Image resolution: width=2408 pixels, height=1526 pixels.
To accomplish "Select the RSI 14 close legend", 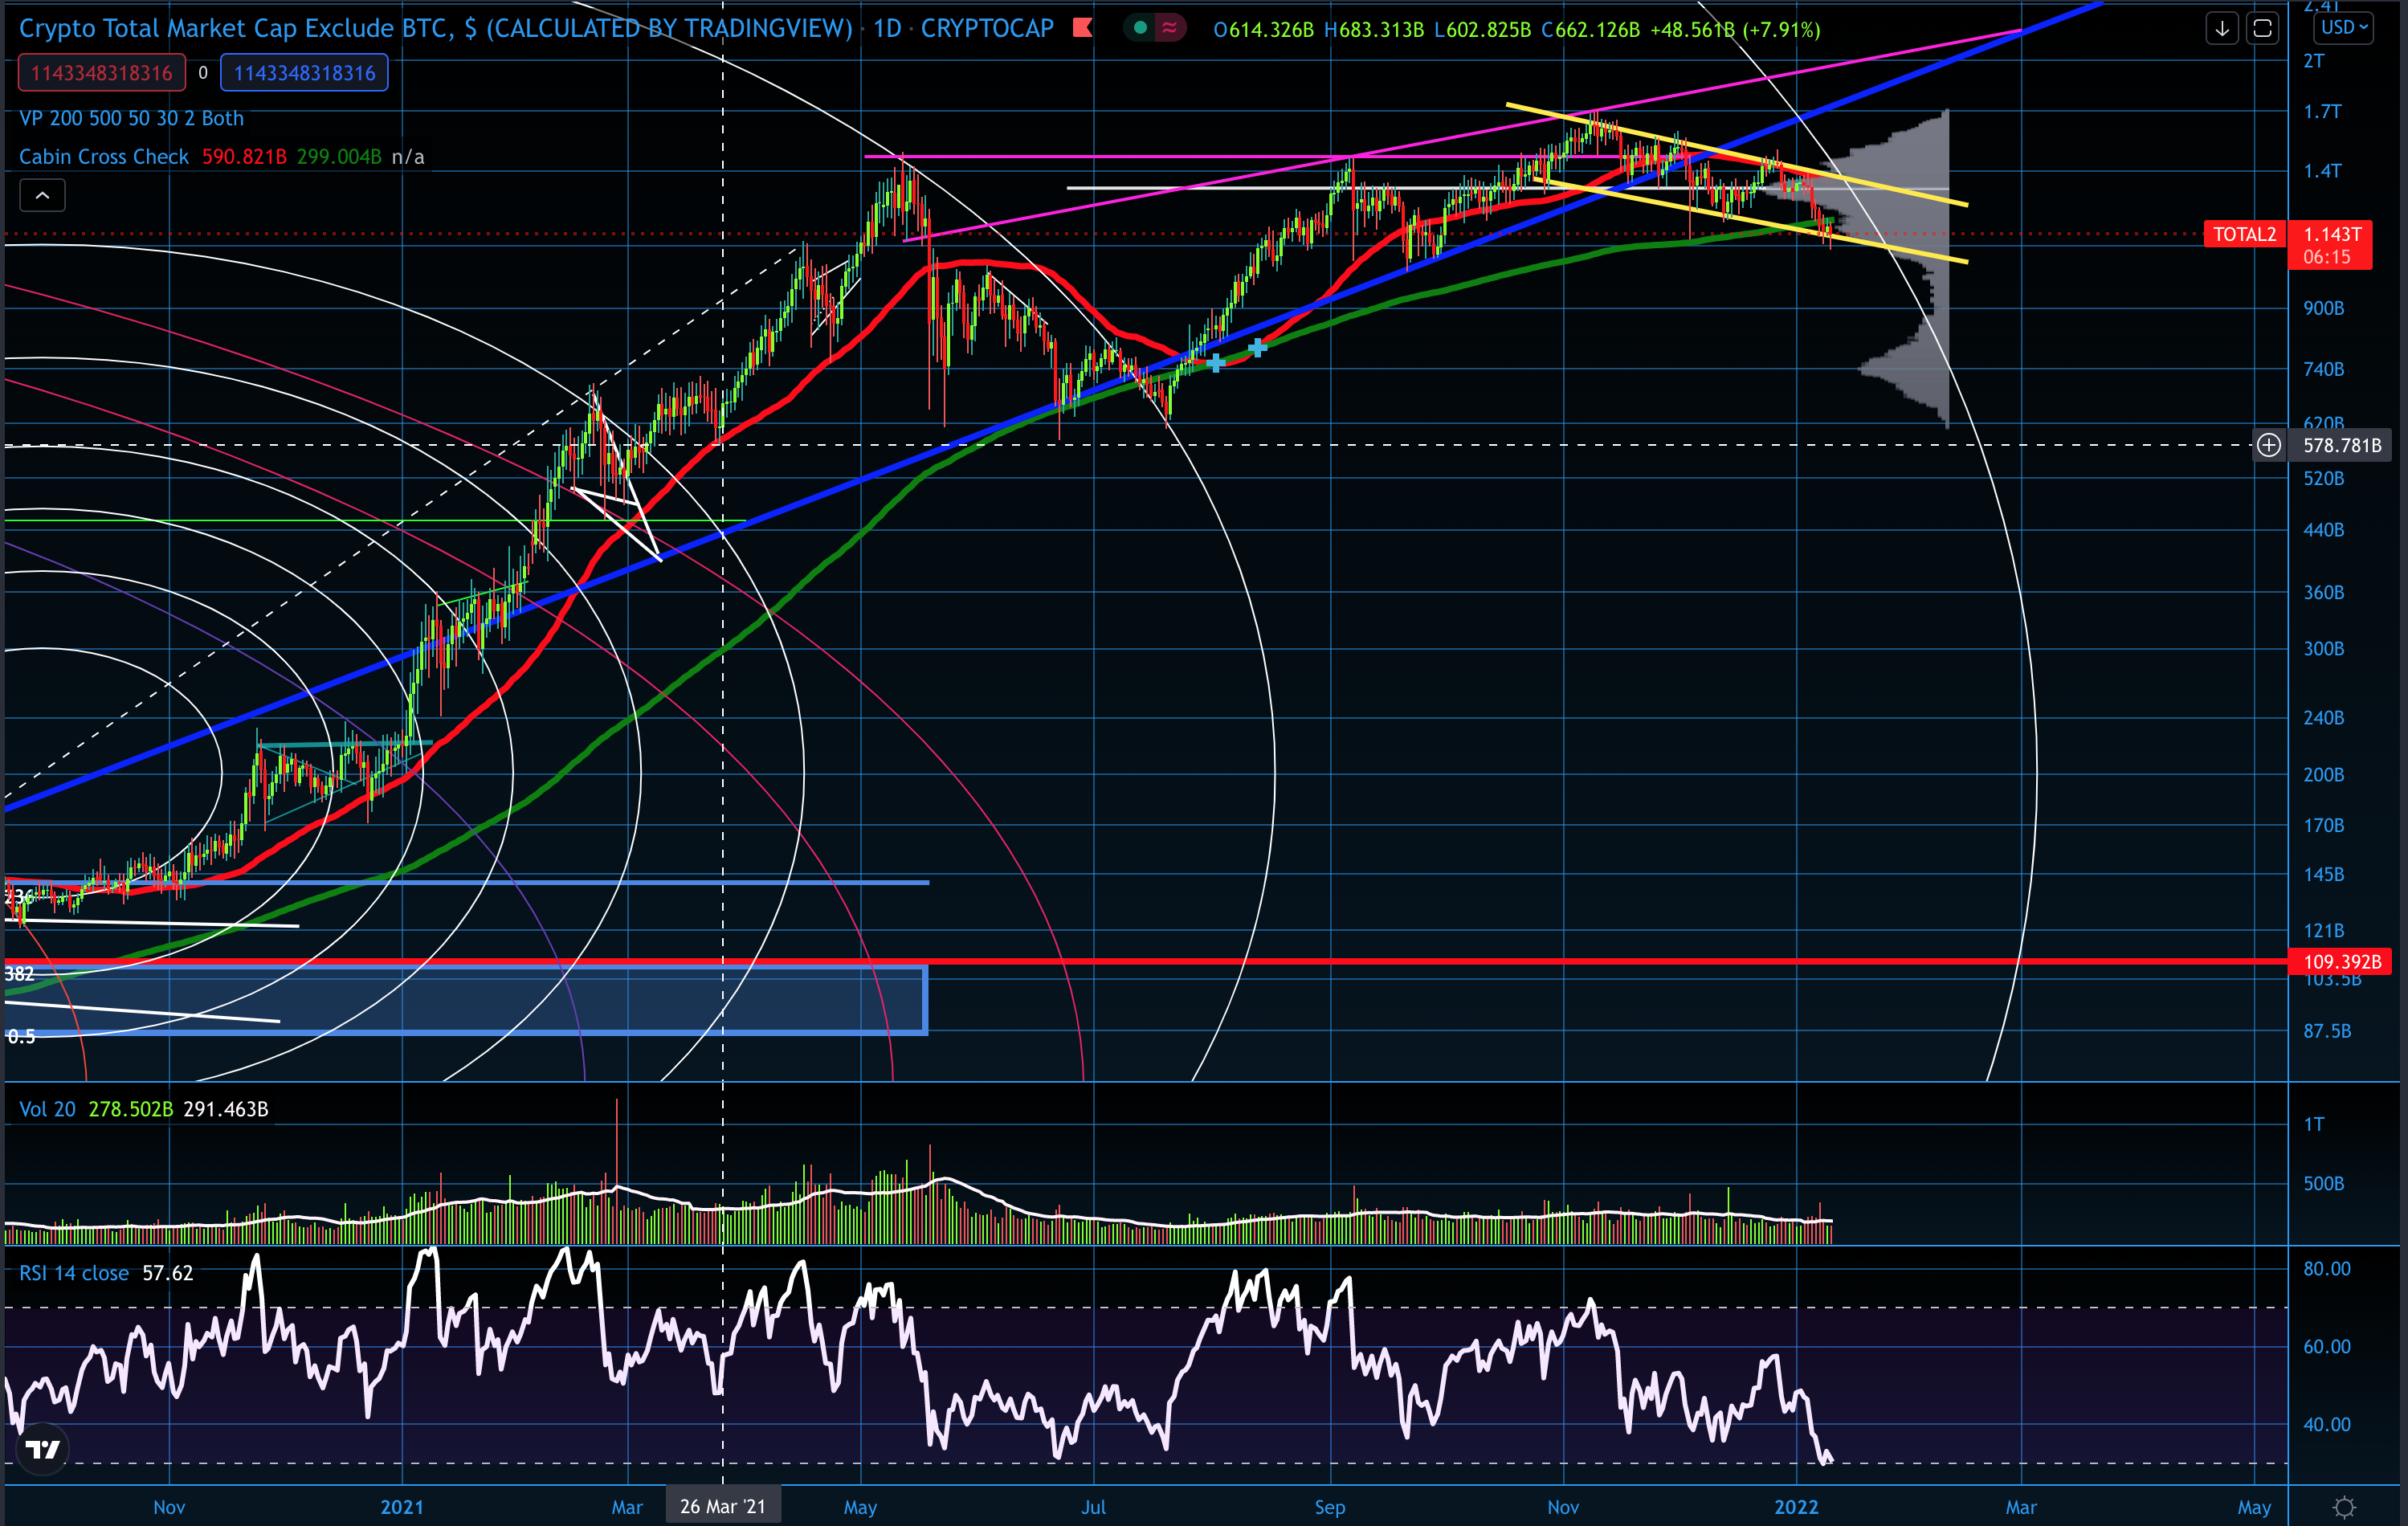I will [74, 1273].
